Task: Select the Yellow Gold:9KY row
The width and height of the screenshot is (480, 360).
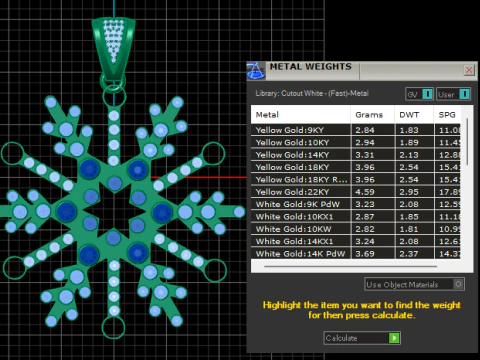Action: click(x=356, y=130)
